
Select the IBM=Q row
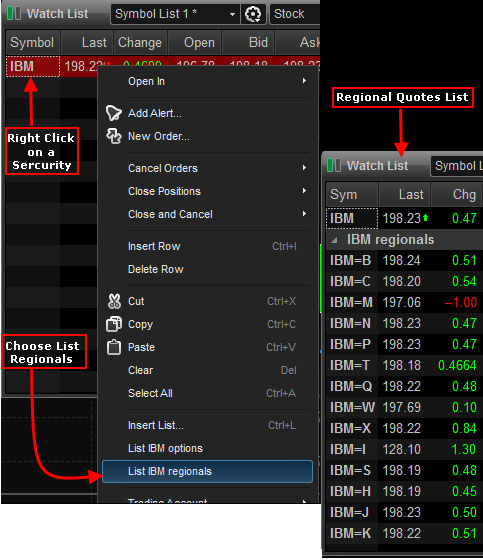coord(404,386)
